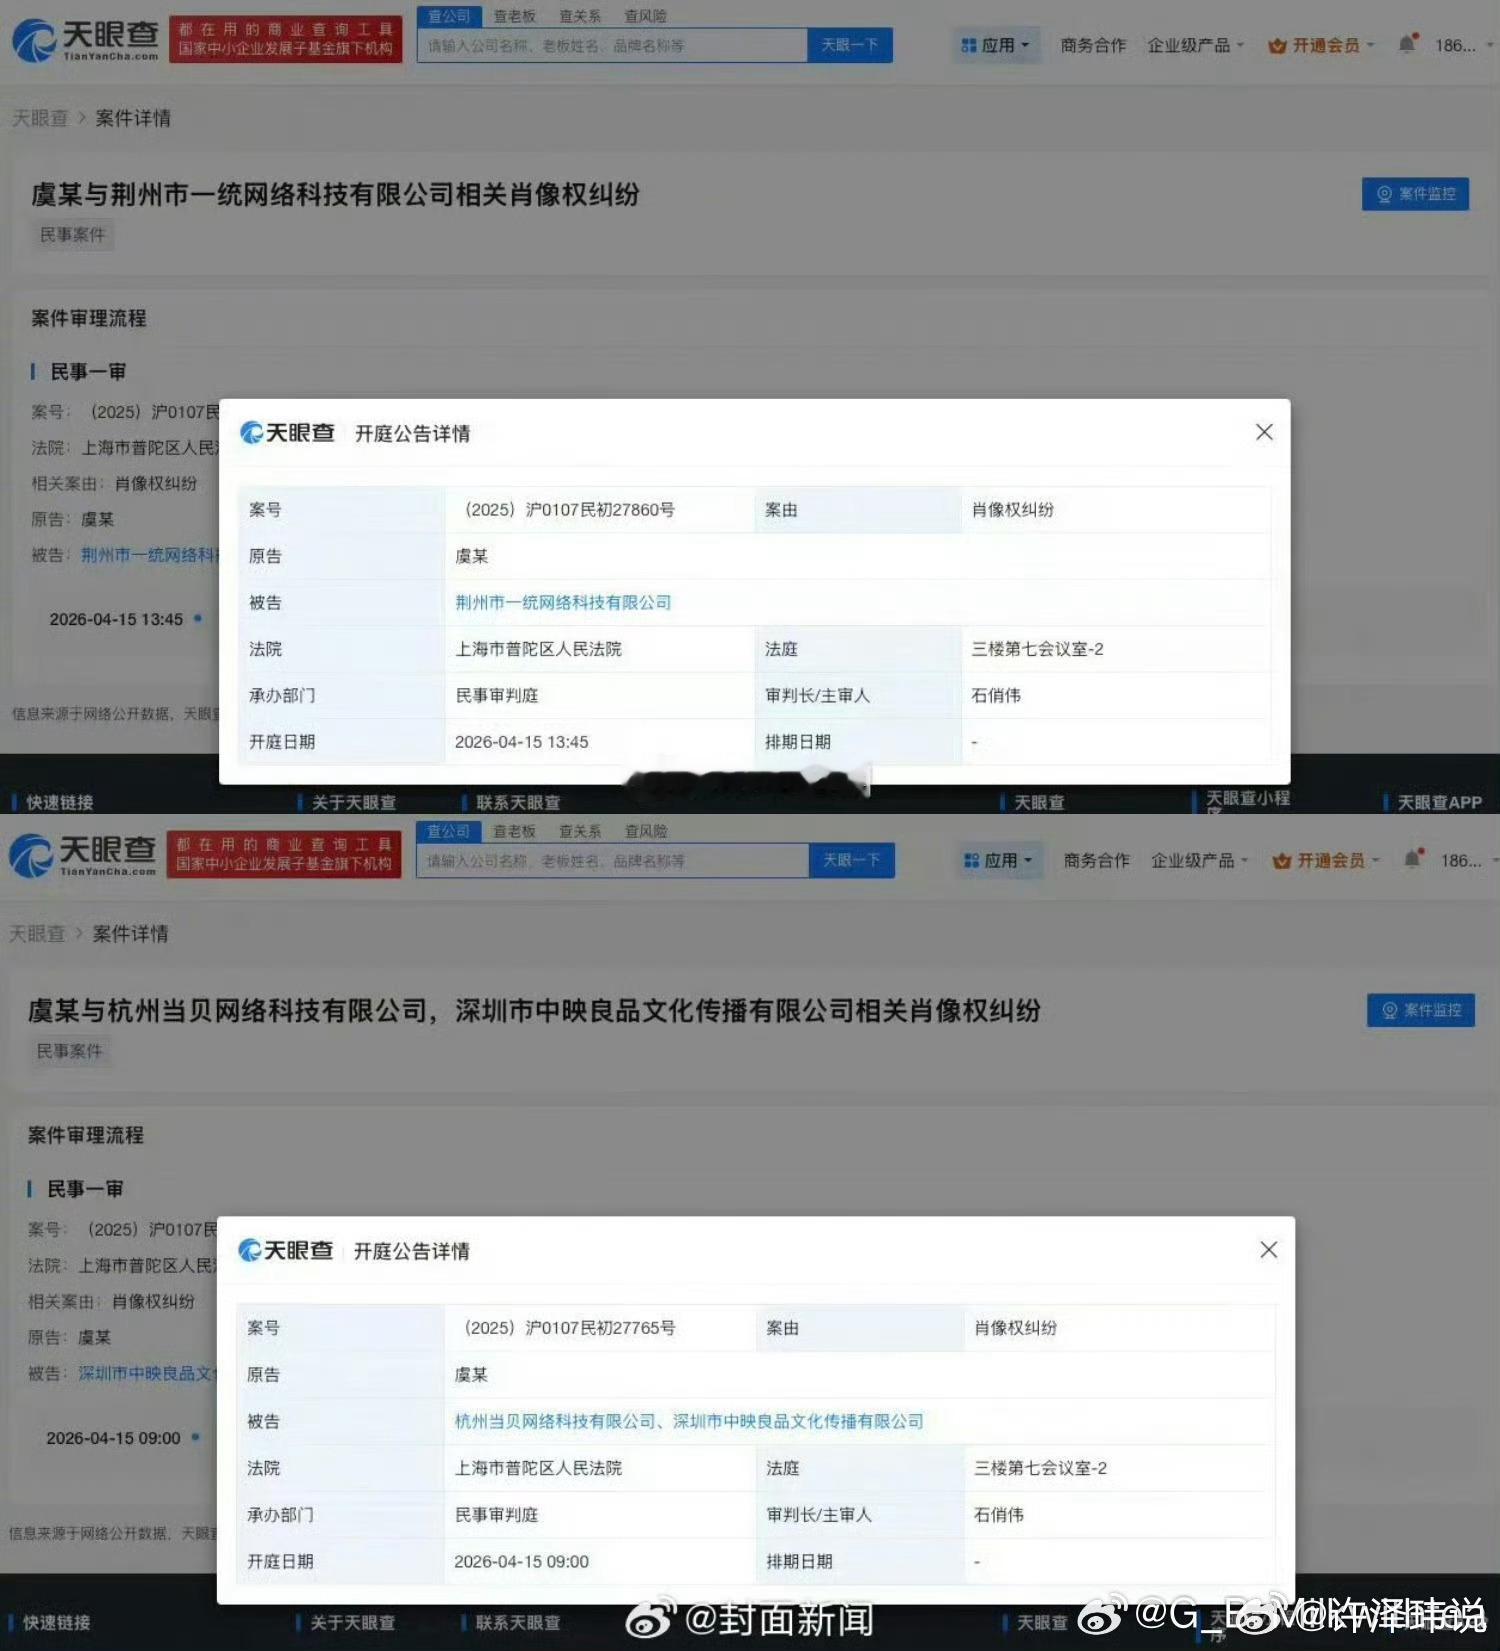
Task: Click 被告 link 深圳市中映良品文 behind the dialog
Action: pyautogui.click(x=146, y=1373)
